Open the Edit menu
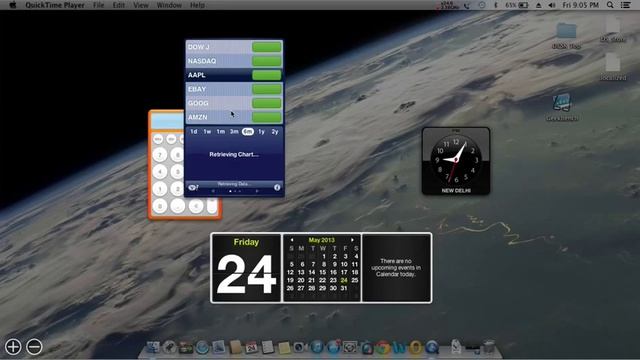 click(x=118, y=5)
